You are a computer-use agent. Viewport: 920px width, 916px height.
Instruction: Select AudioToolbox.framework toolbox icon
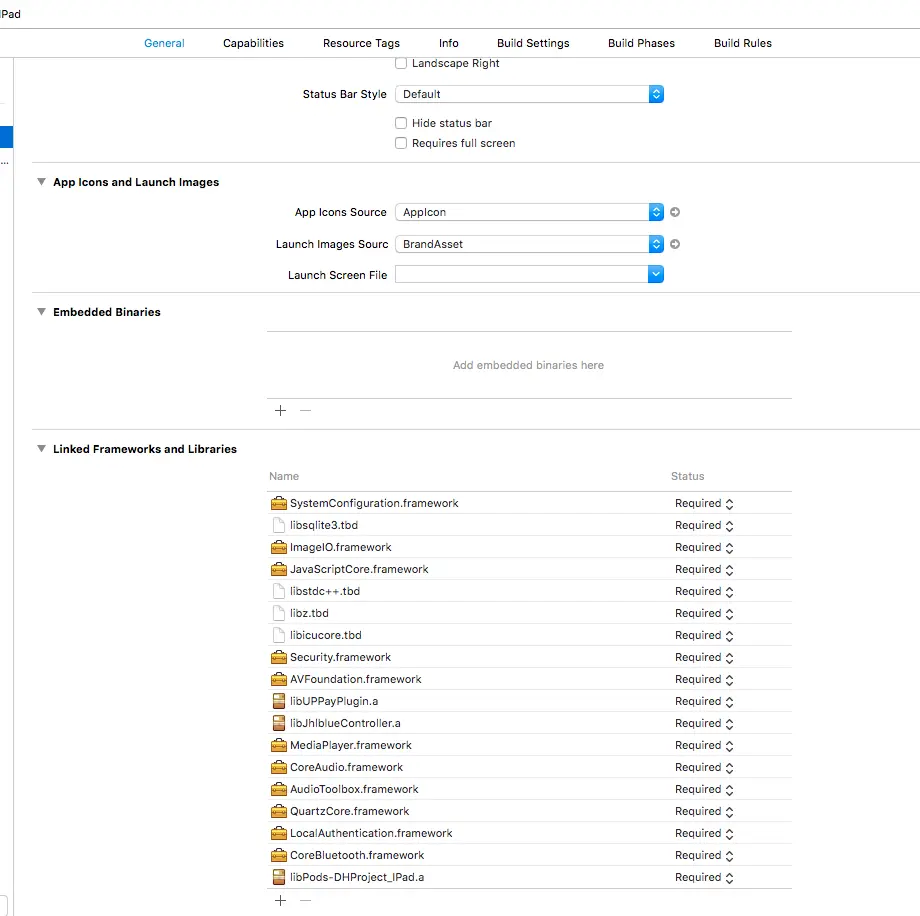coord(279,789)
